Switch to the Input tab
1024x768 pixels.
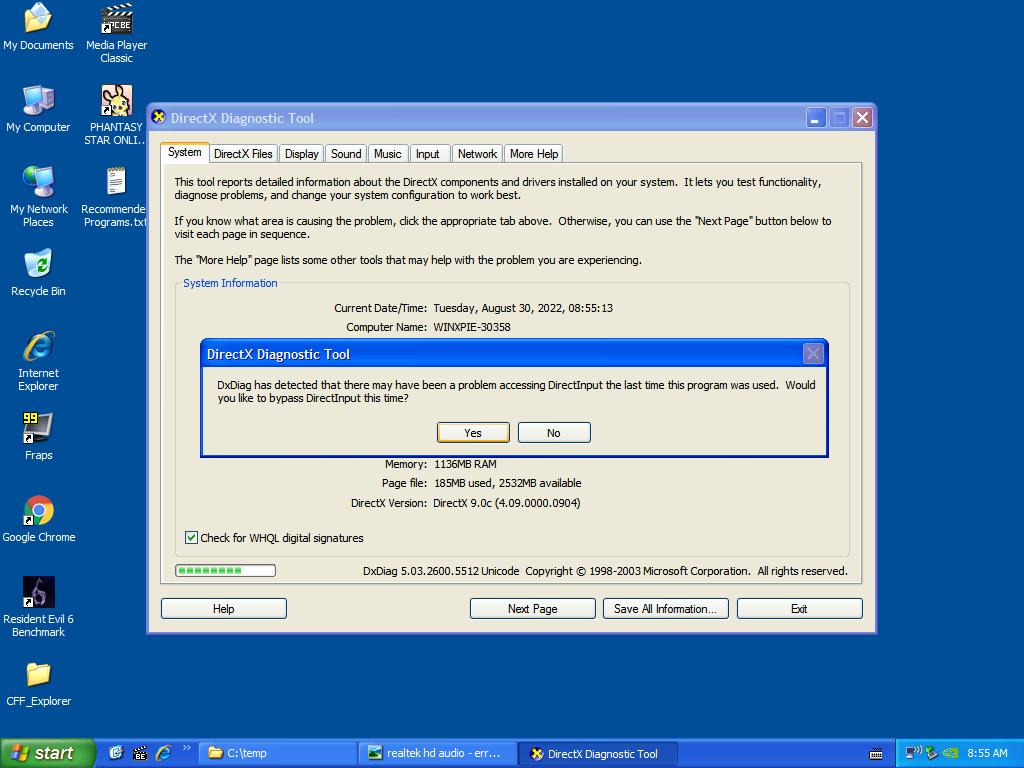coord(428,153)
